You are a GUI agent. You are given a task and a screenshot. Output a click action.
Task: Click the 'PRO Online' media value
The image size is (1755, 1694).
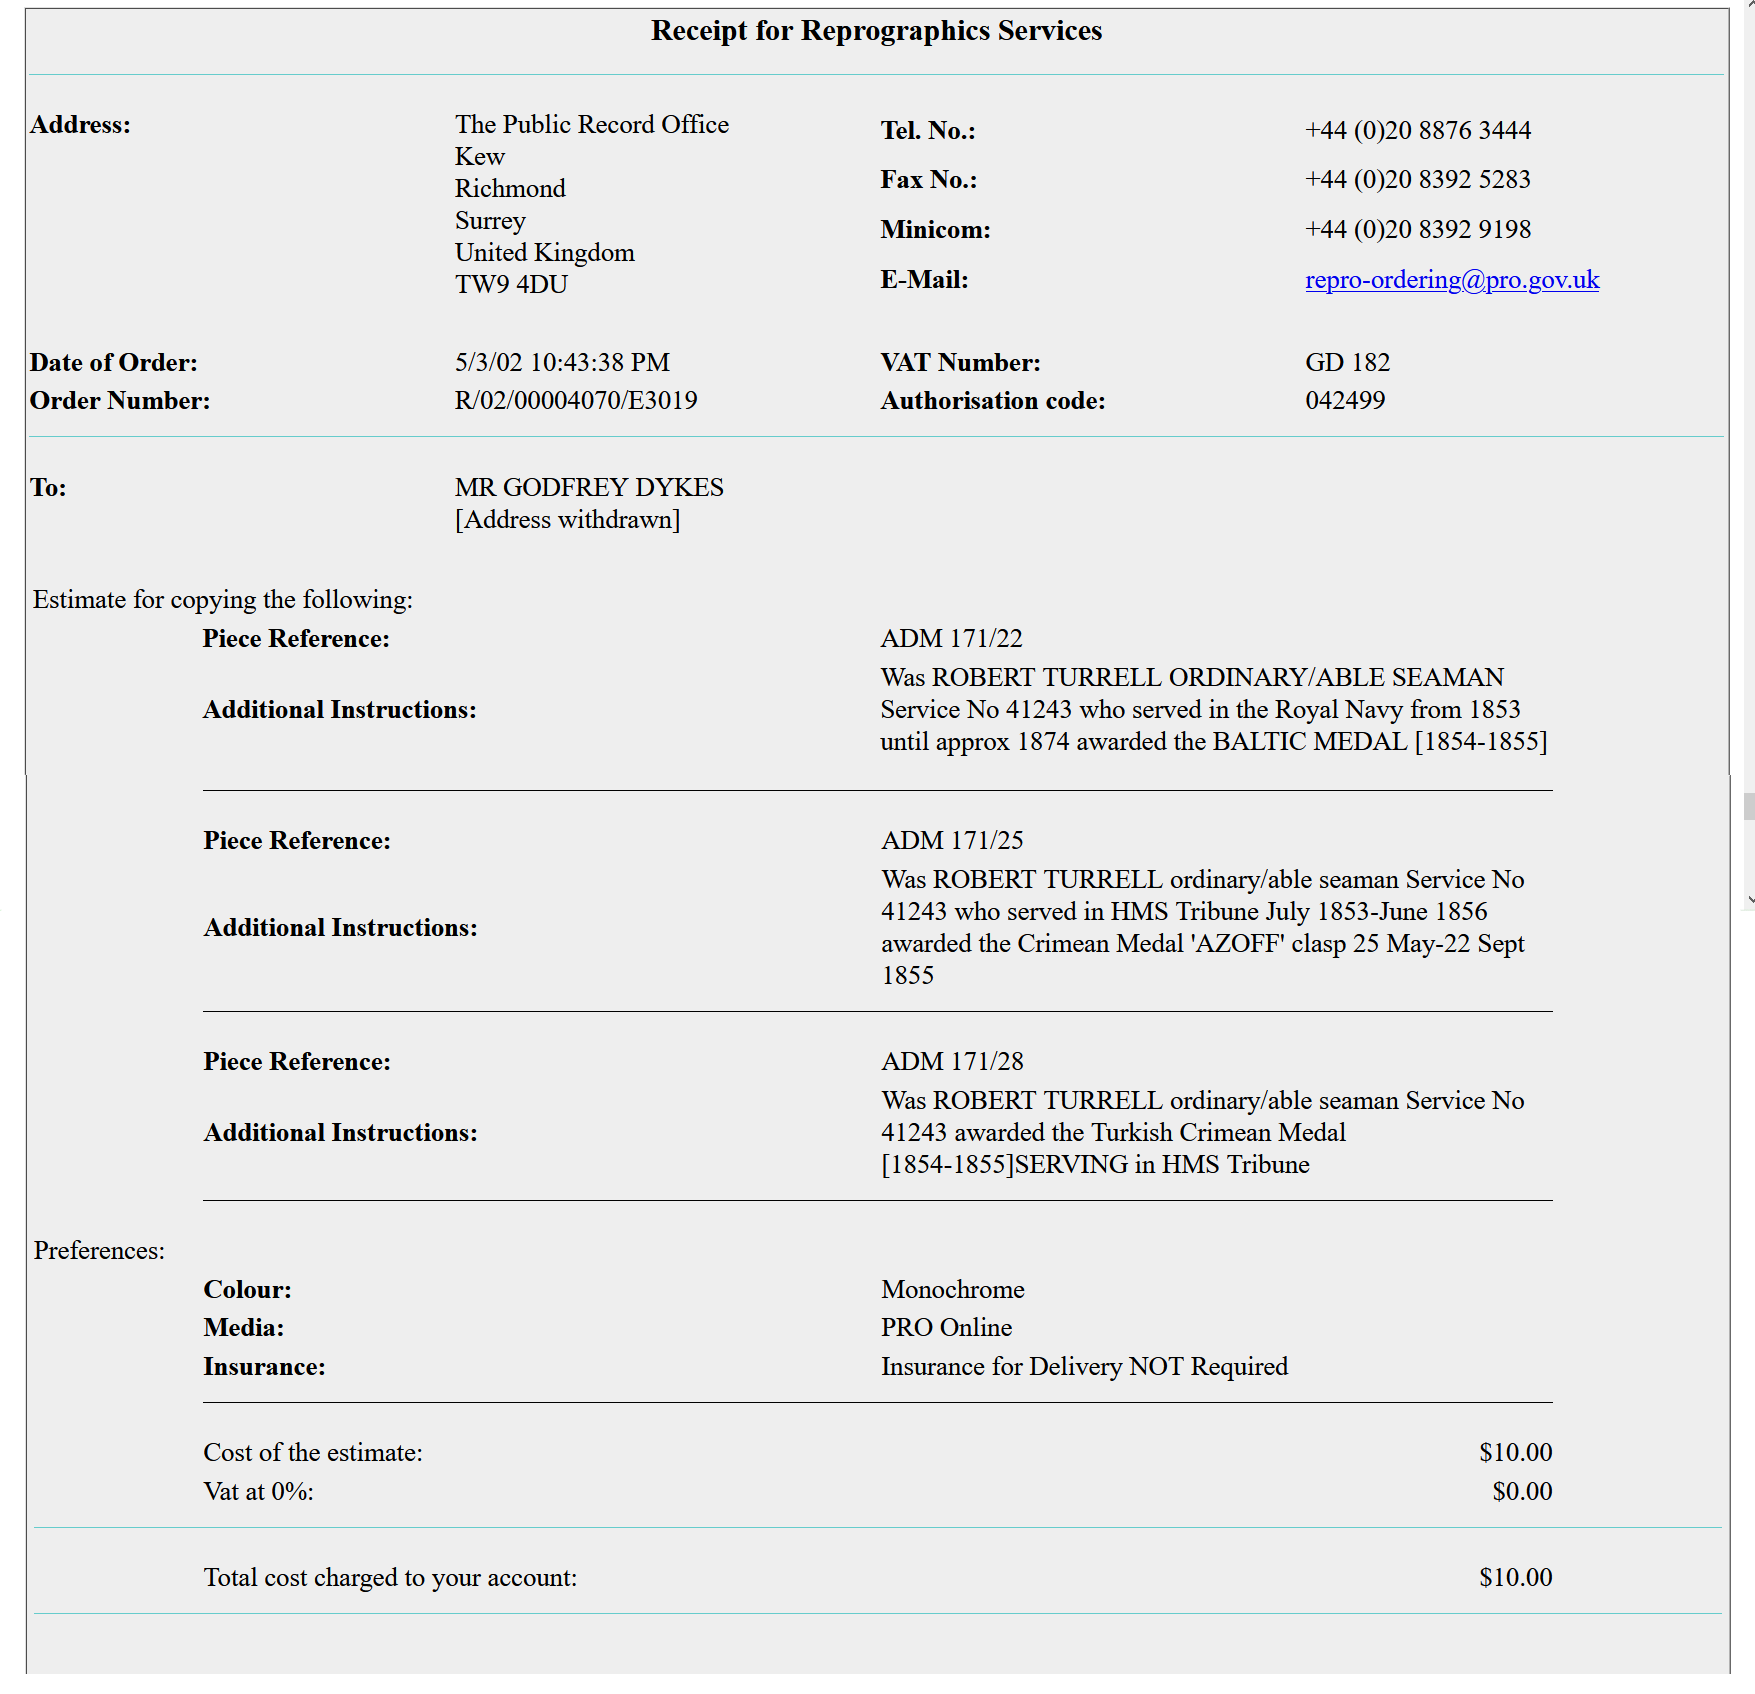click(946, 1328)
